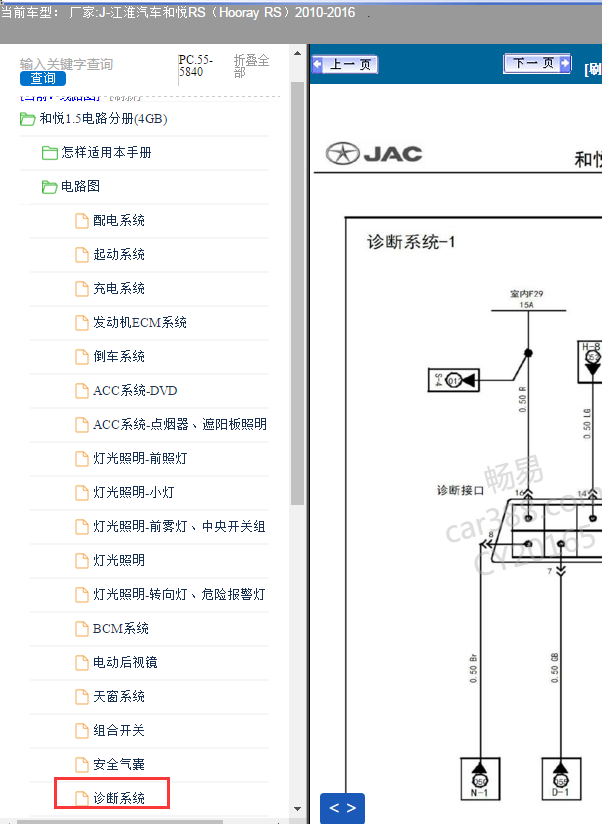
Task: Click the page icon beside 安全气囊
Action: click(82, 765)
